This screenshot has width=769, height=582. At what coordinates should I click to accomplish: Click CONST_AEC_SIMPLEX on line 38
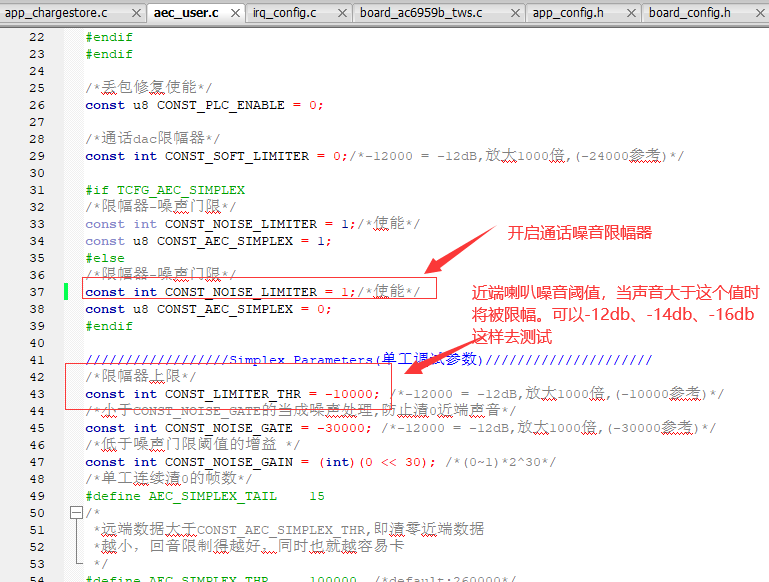(x=225, y=309)
